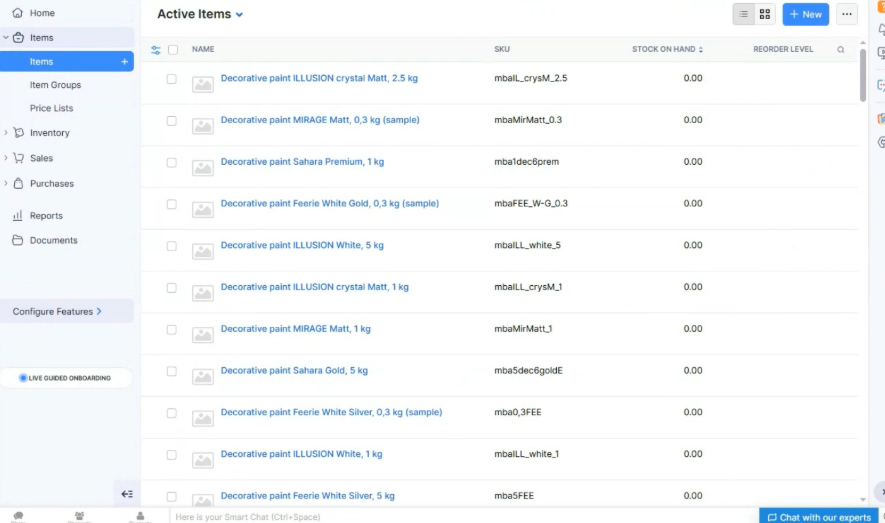Click the vertical scrollbar of item list
This screenshot has width=885, height=523.
pyautogui.click(x=863, y=75)
